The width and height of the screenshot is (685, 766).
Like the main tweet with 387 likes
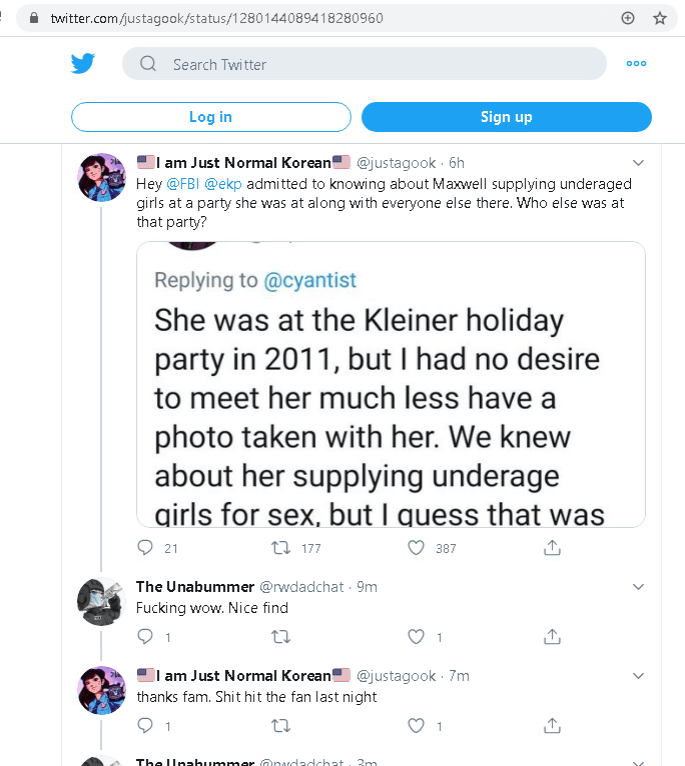coord(417,548)
